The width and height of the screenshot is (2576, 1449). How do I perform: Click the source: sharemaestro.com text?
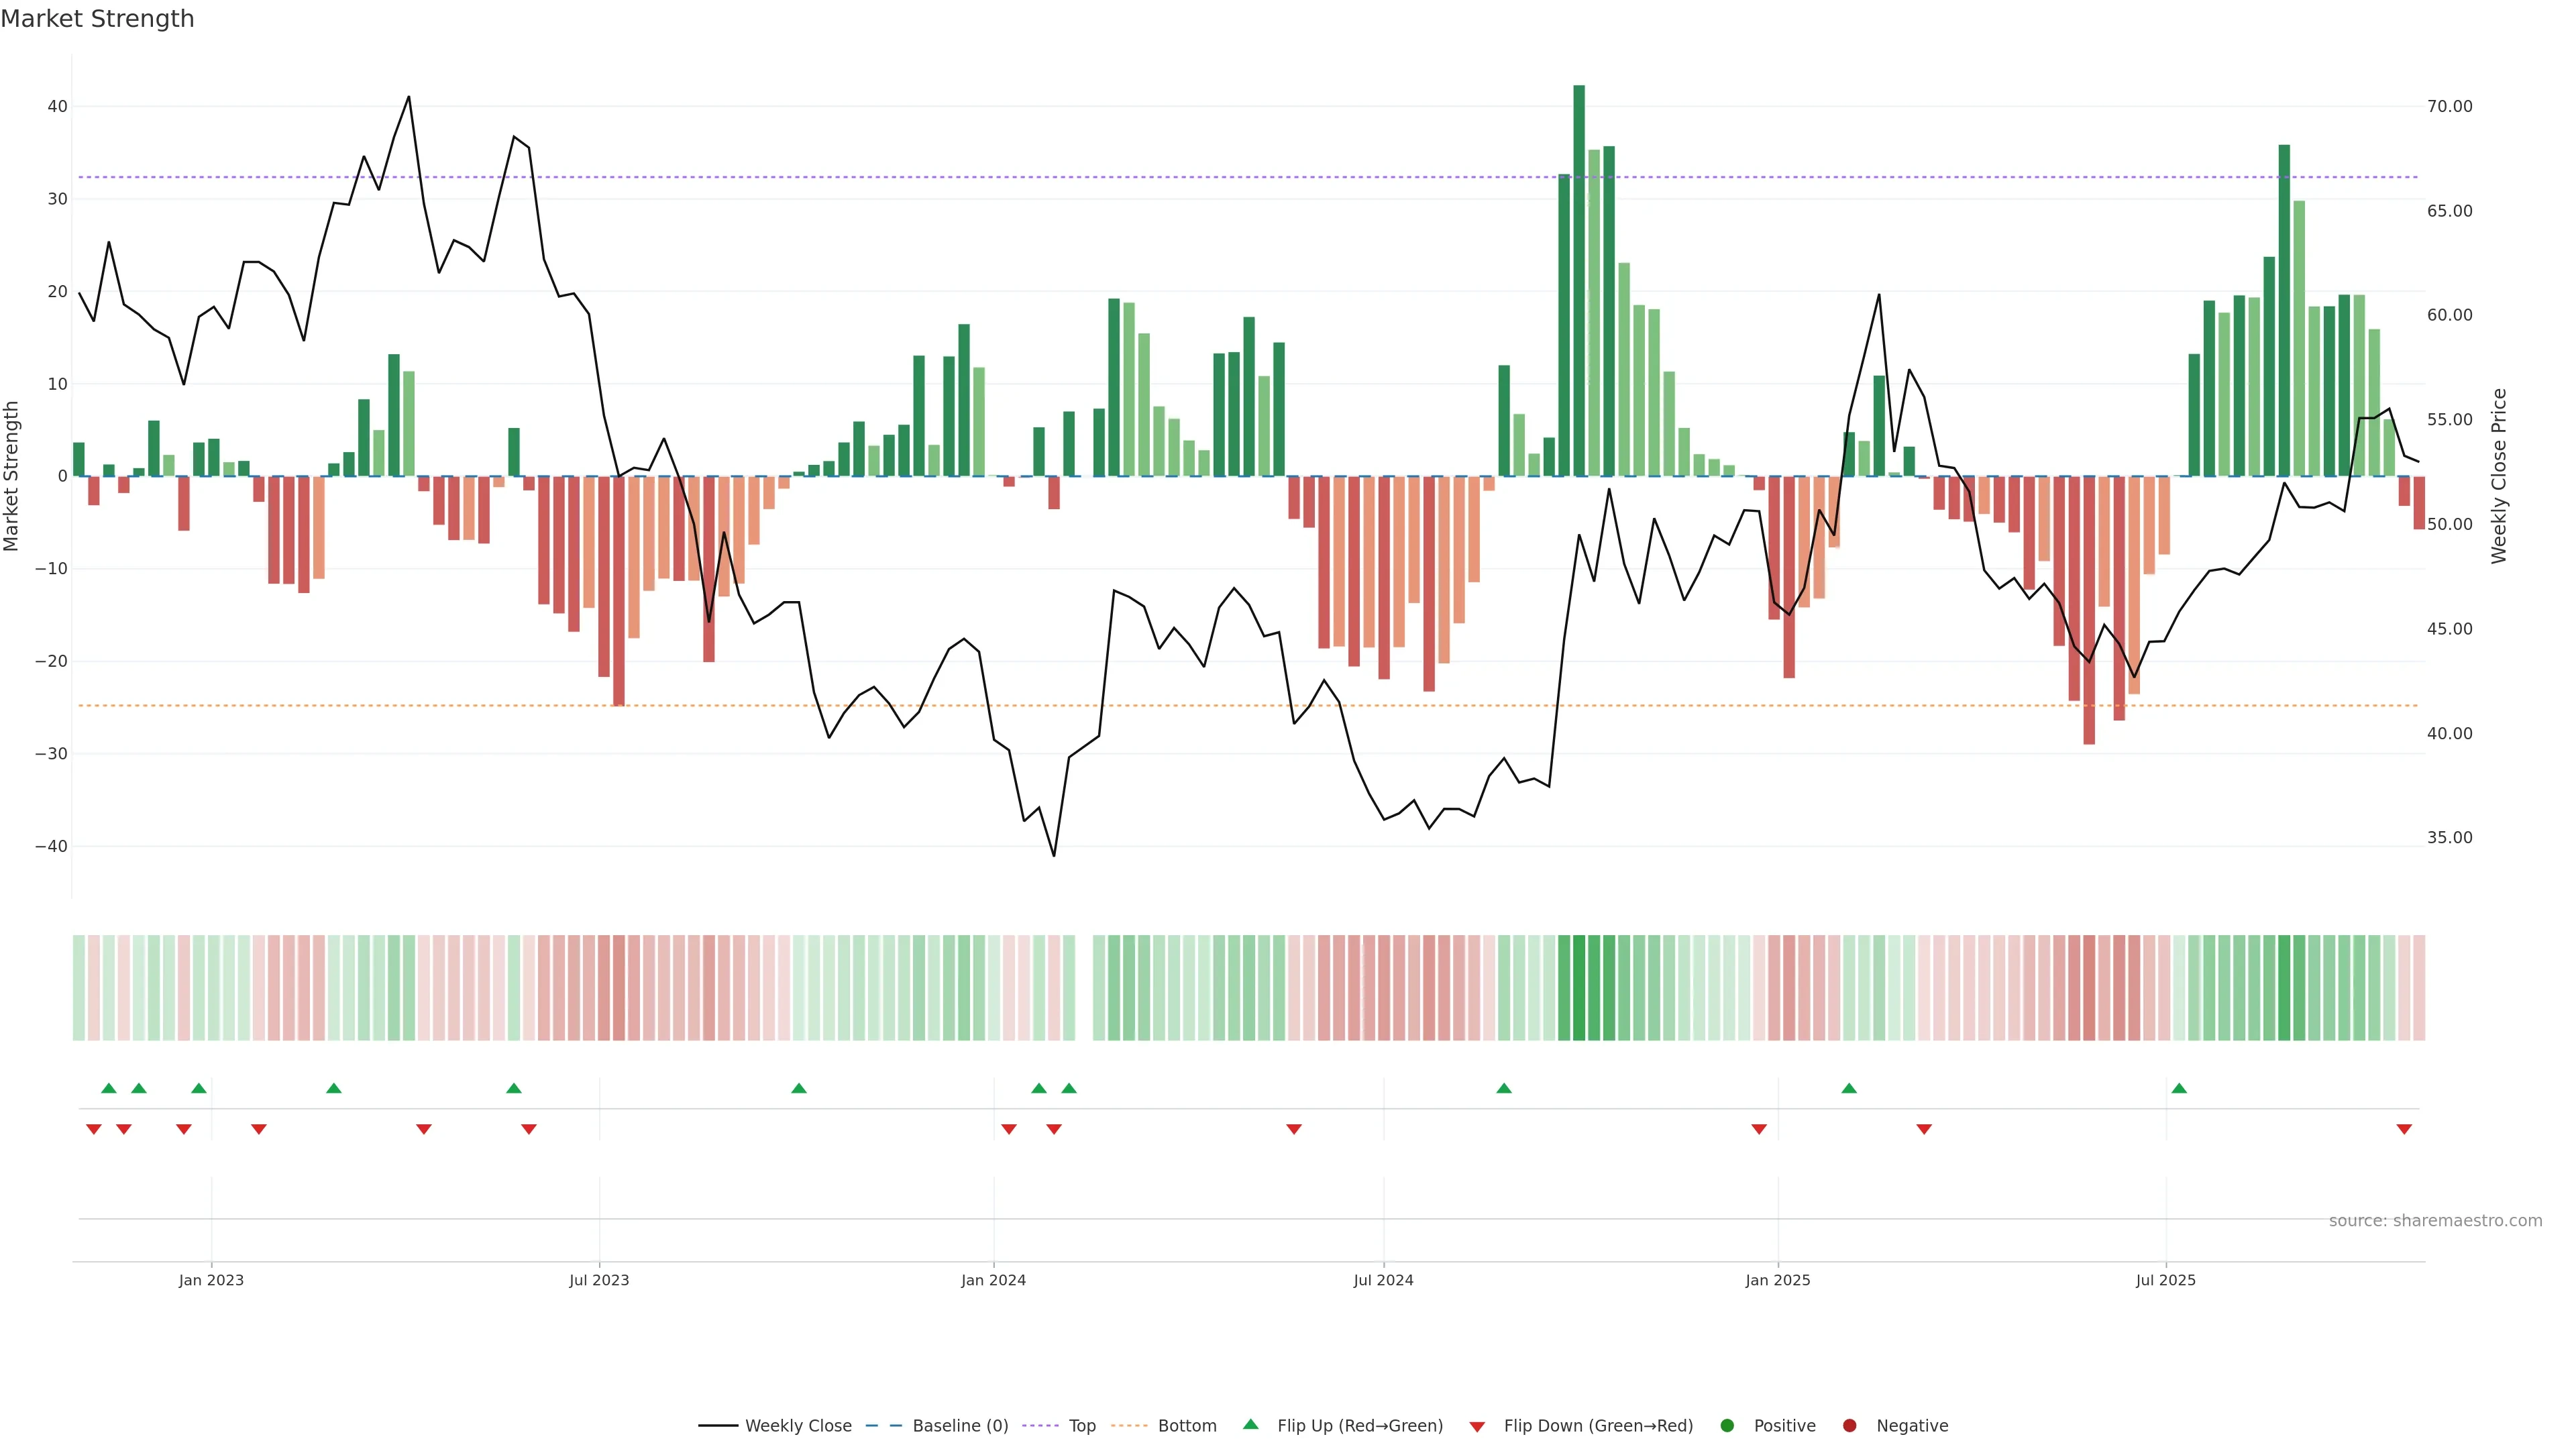tap(2435, 1221)
